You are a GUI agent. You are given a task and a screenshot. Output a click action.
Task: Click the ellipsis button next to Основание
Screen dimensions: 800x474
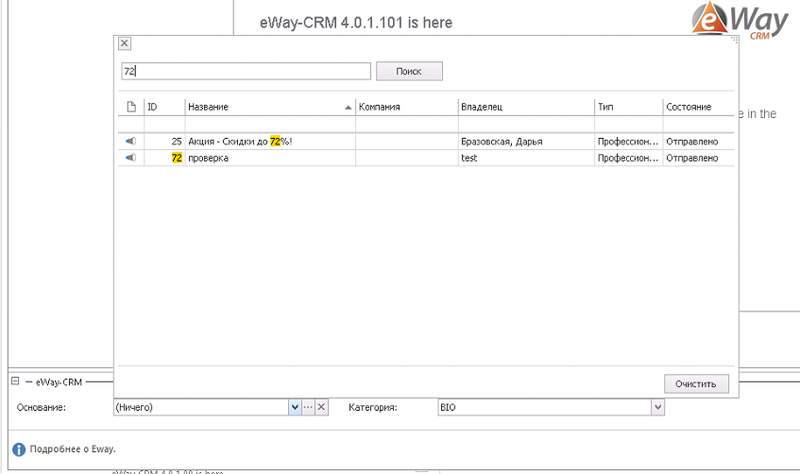tap(308, 407)
